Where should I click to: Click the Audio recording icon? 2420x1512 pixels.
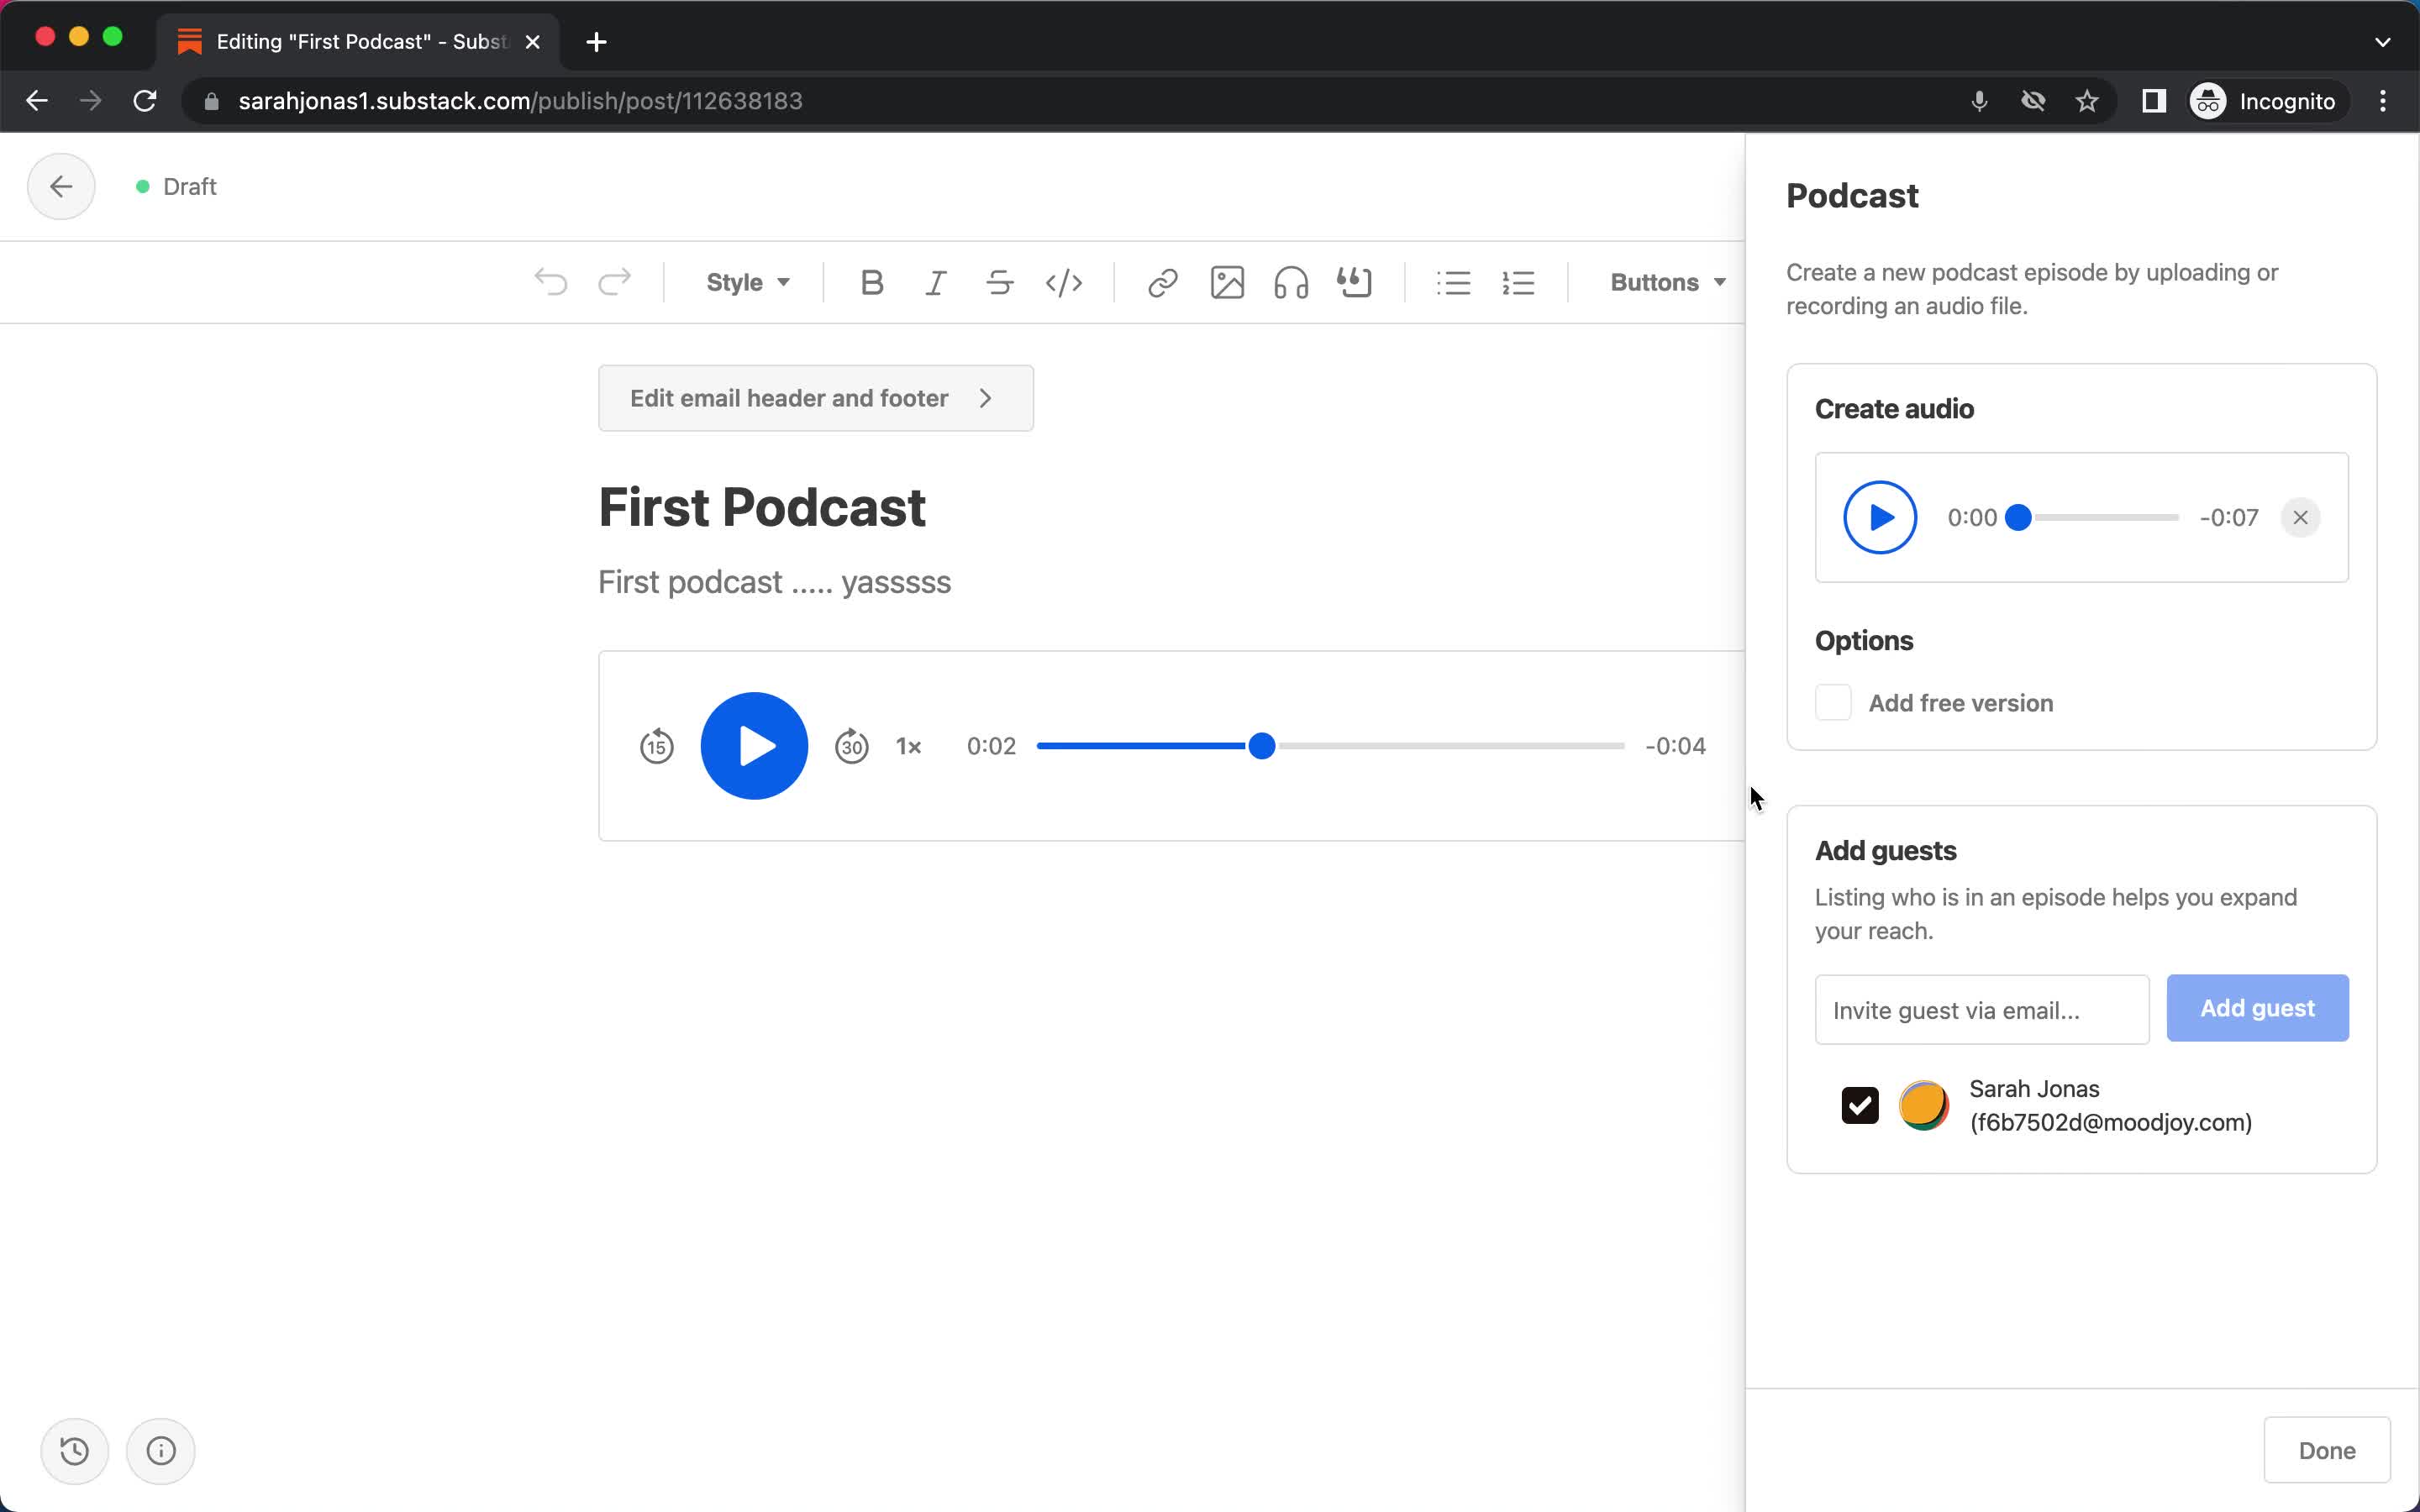1289,282
